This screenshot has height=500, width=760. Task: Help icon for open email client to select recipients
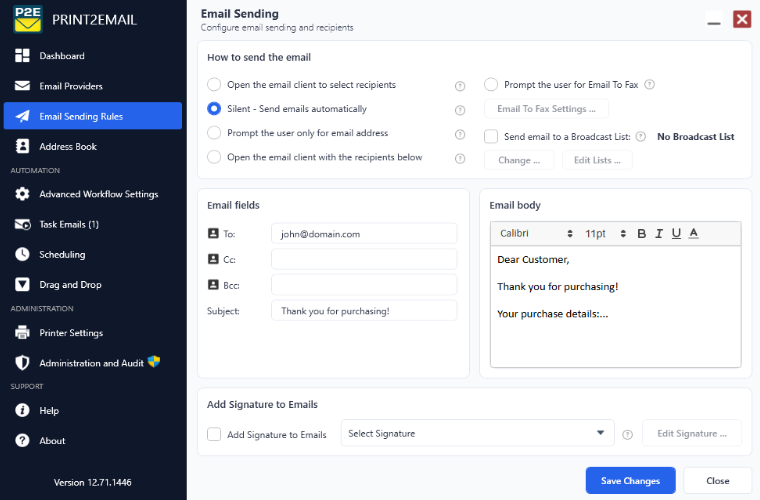[460, 86]
